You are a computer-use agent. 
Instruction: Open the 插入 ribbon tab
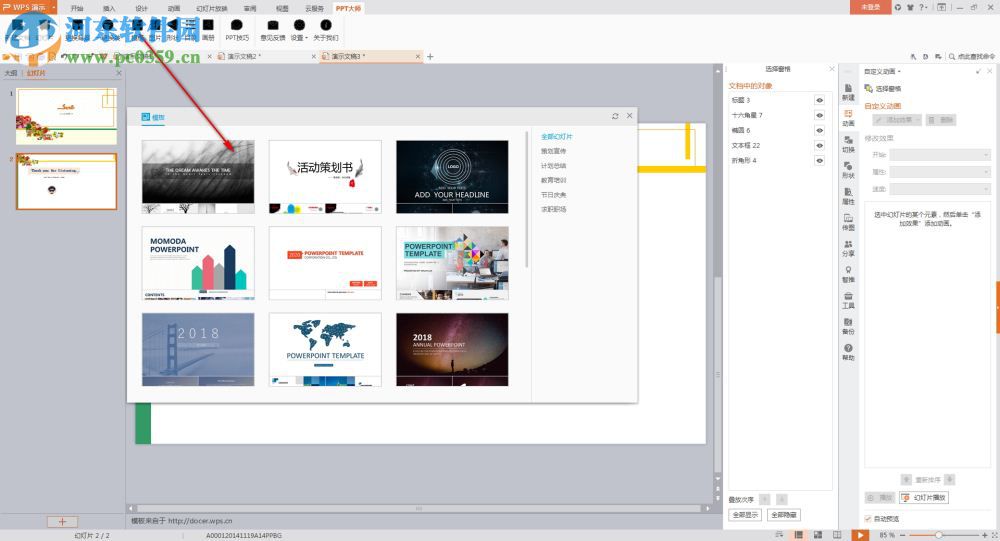click(x=109, y=8)
